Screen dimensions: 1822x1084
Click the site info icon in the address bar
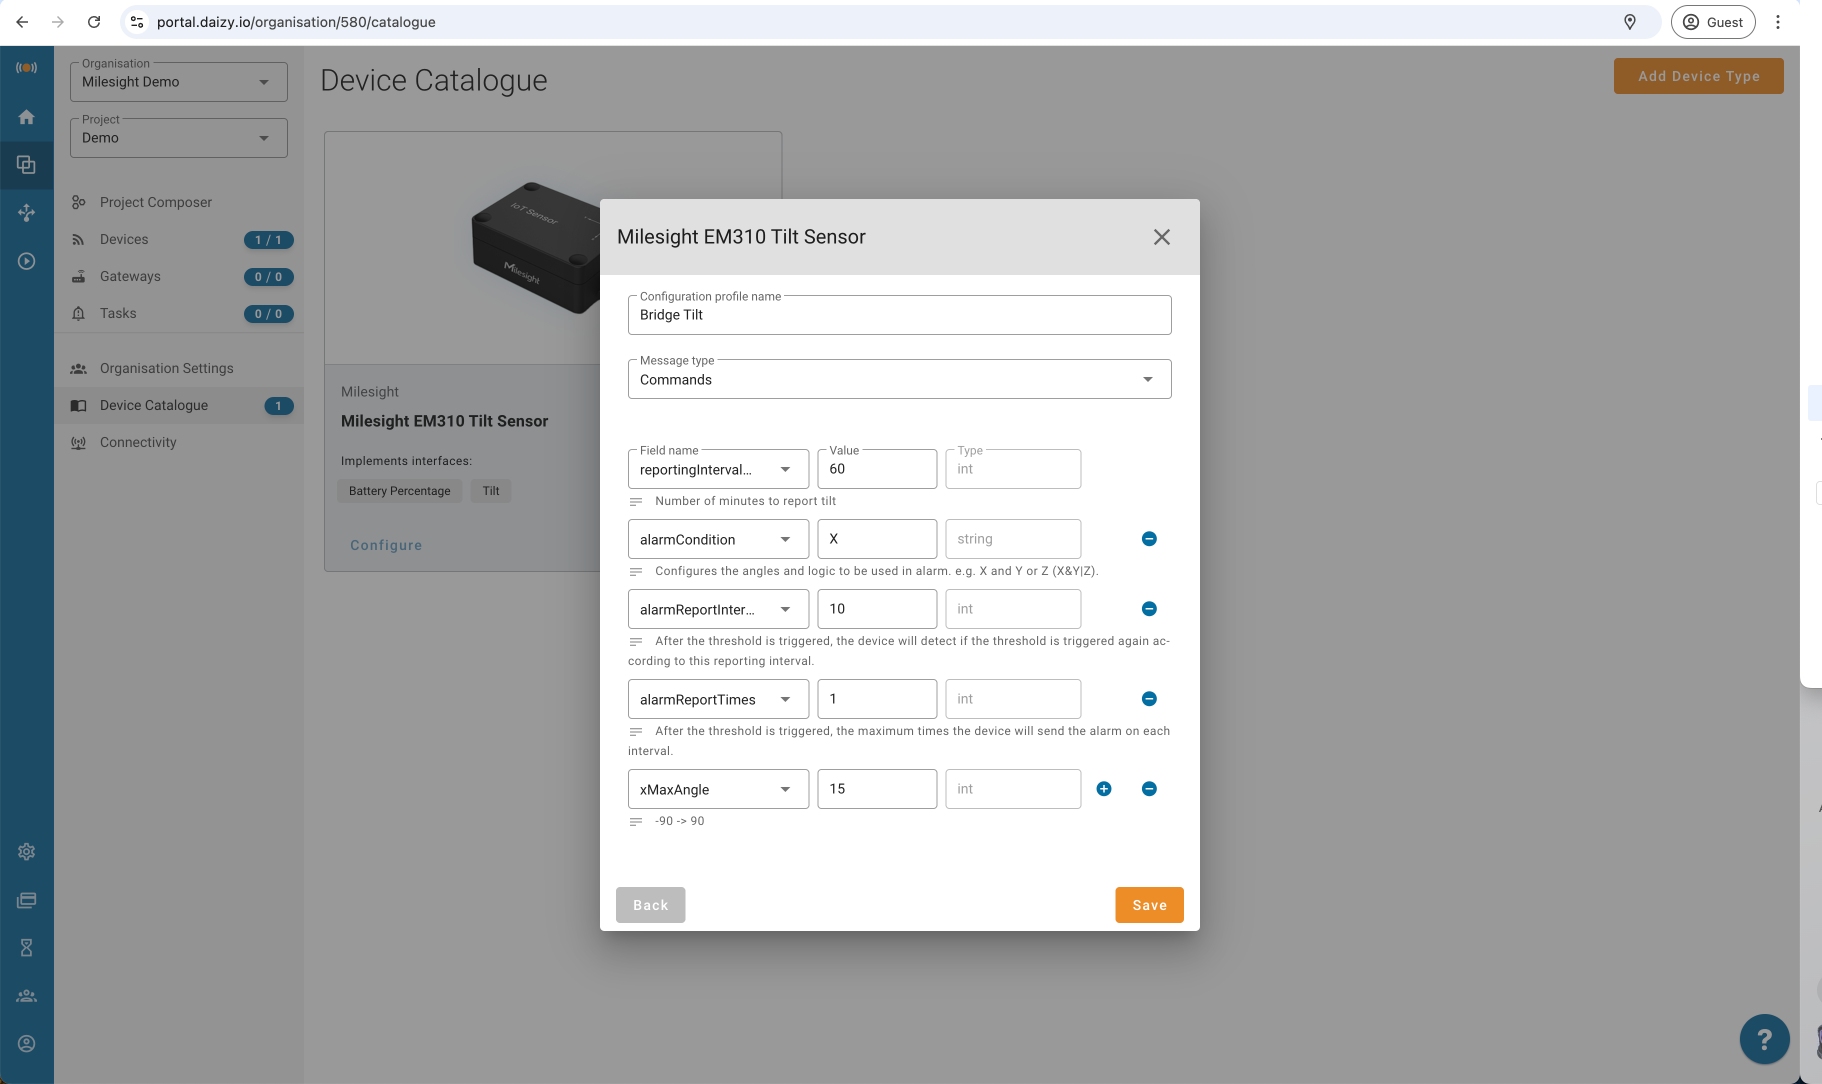(137, 22)
